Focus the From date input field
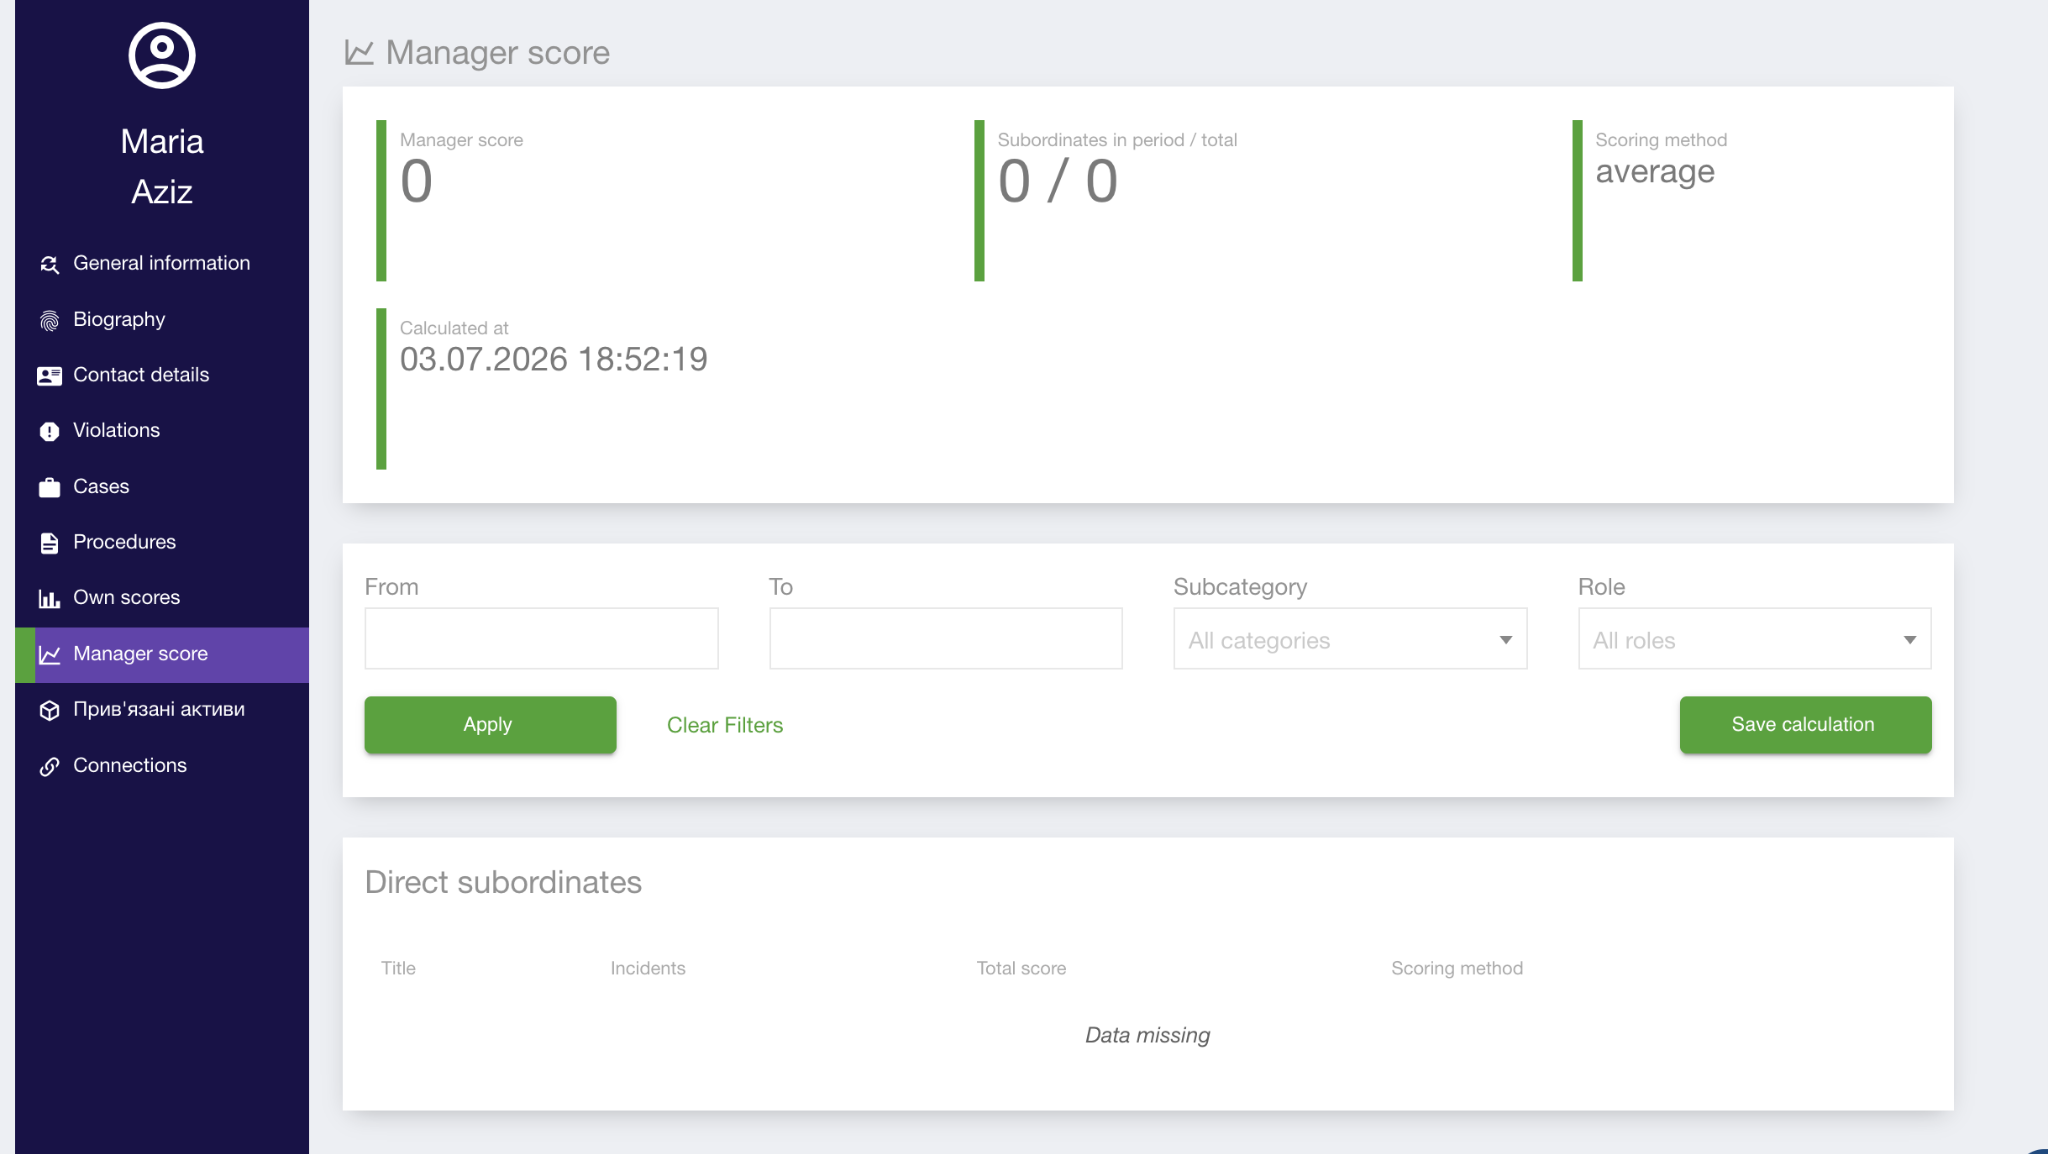2048x1154 pixels. click(x=541, y=638)
